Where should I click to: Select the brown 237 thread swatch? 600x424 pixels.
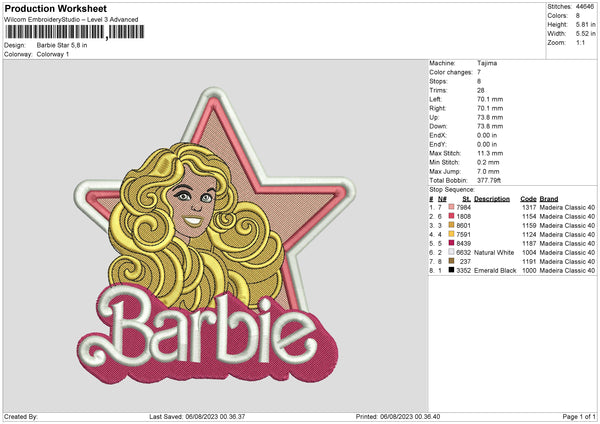click(x=452, y=261)
